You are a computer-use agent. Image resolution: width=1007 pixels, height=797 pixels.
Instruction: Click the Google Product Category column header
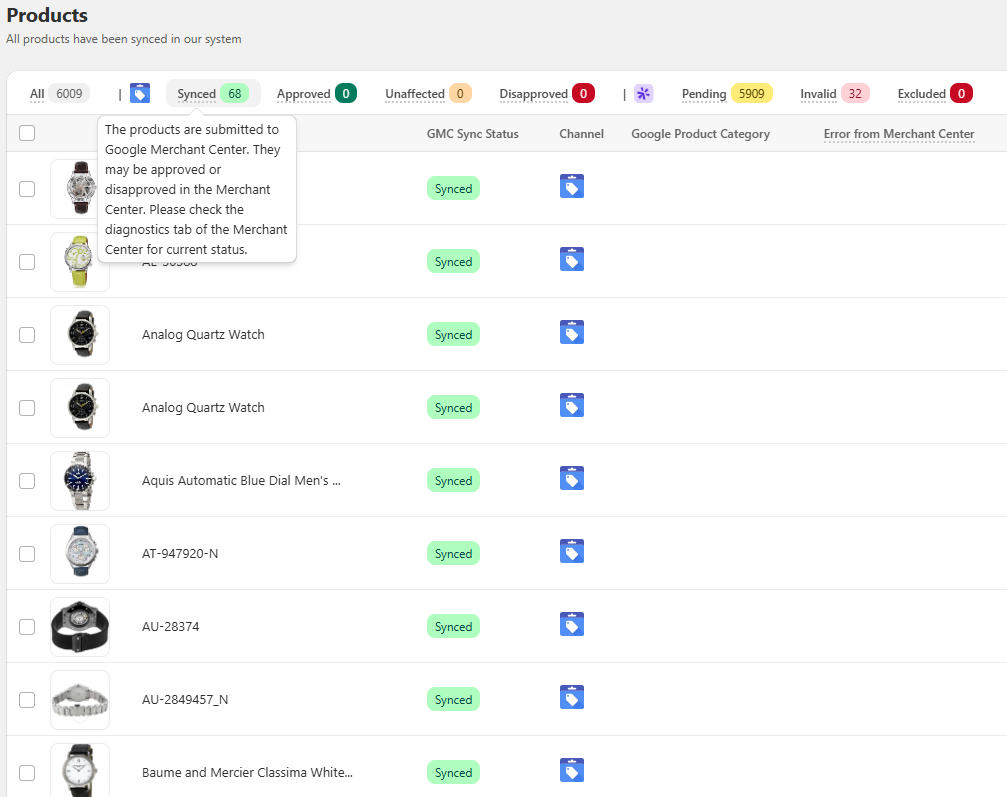point(701,134)
